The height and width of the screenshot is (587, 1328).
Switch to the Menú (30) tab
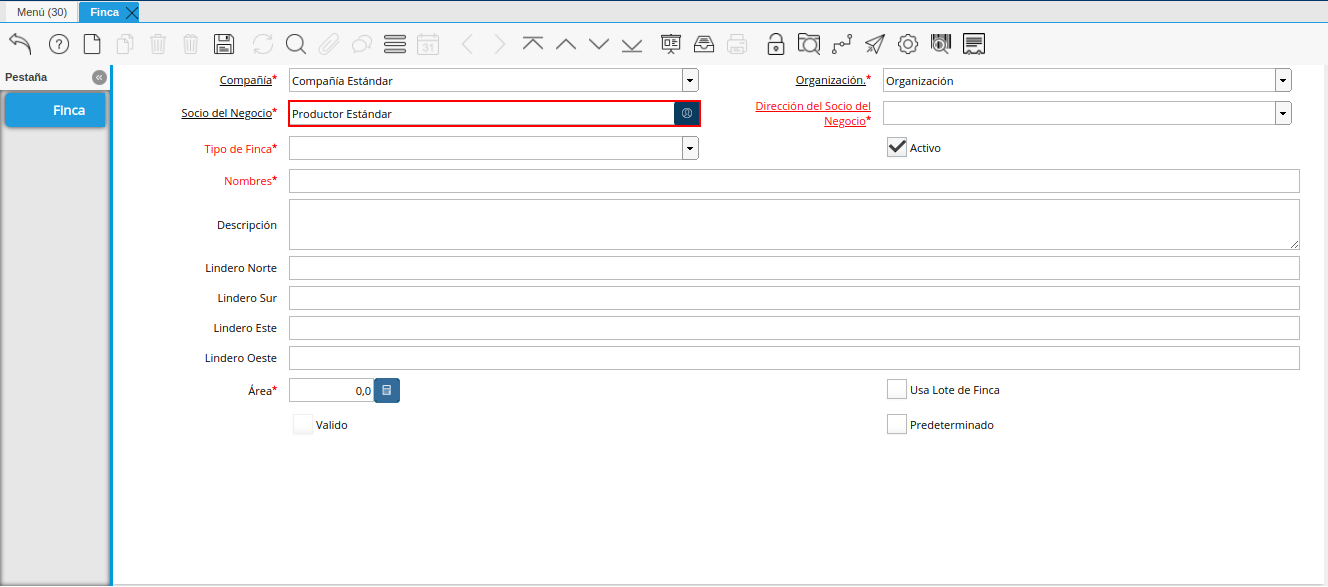pyautogui.click(x=42, y=12)
